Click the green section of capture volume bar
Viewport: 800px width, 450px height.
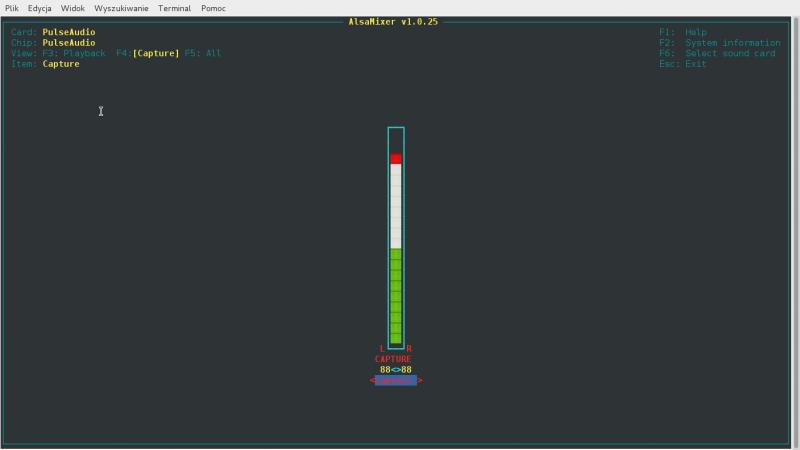396,296
